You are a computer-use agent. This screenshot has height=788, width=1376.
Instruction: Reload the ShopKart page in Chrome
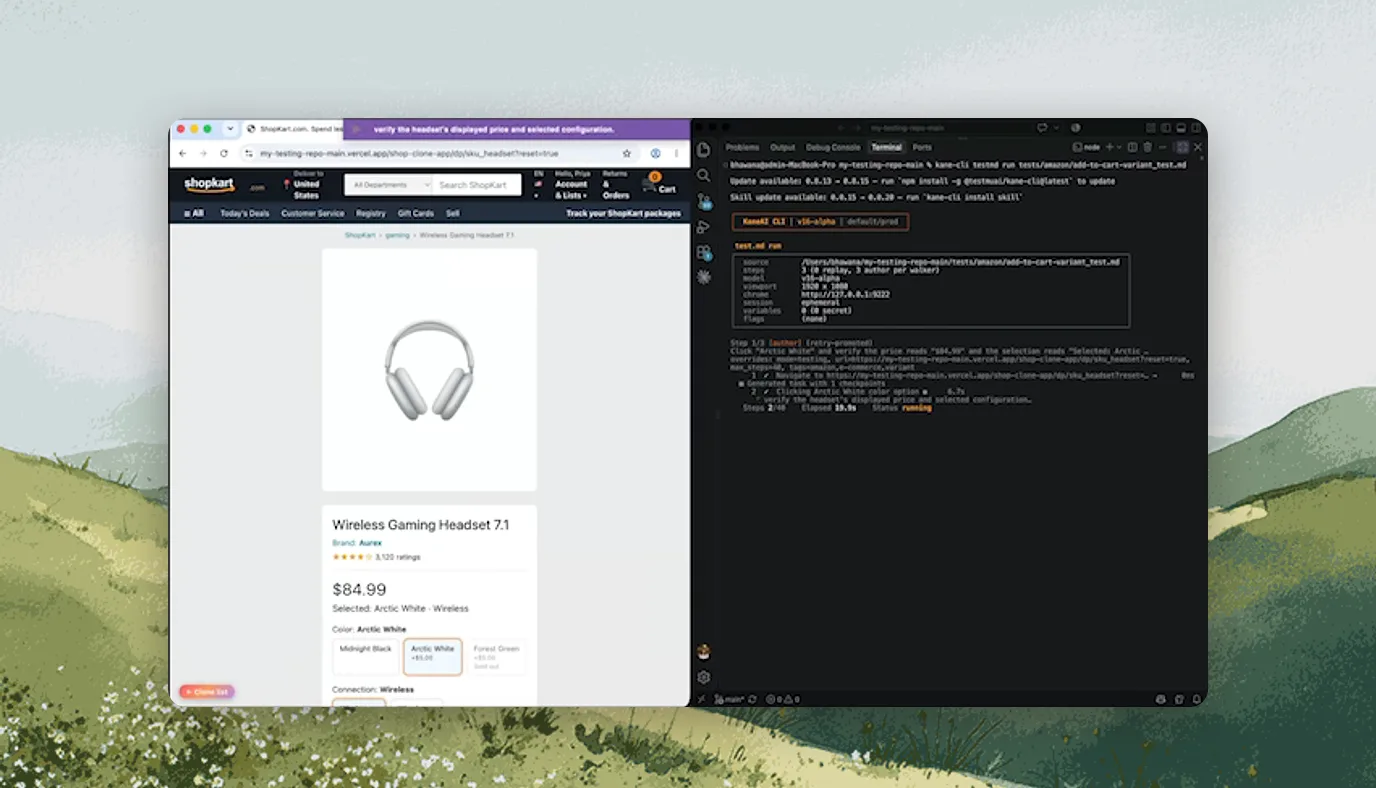[223, 154]
